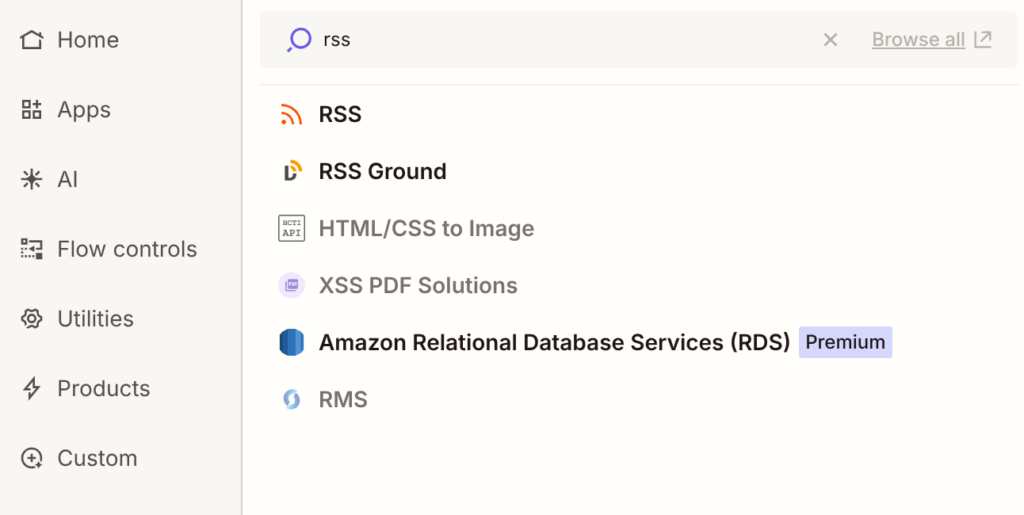This screenshot has width=1024, height=515.
Task: Click the magnifier search icon
Action: tap(299, 40)
